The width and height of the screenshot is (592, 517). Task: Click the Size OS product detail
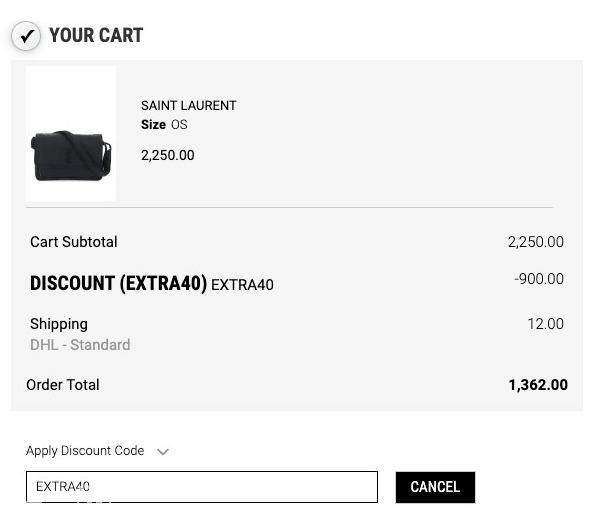coord(164,125)
